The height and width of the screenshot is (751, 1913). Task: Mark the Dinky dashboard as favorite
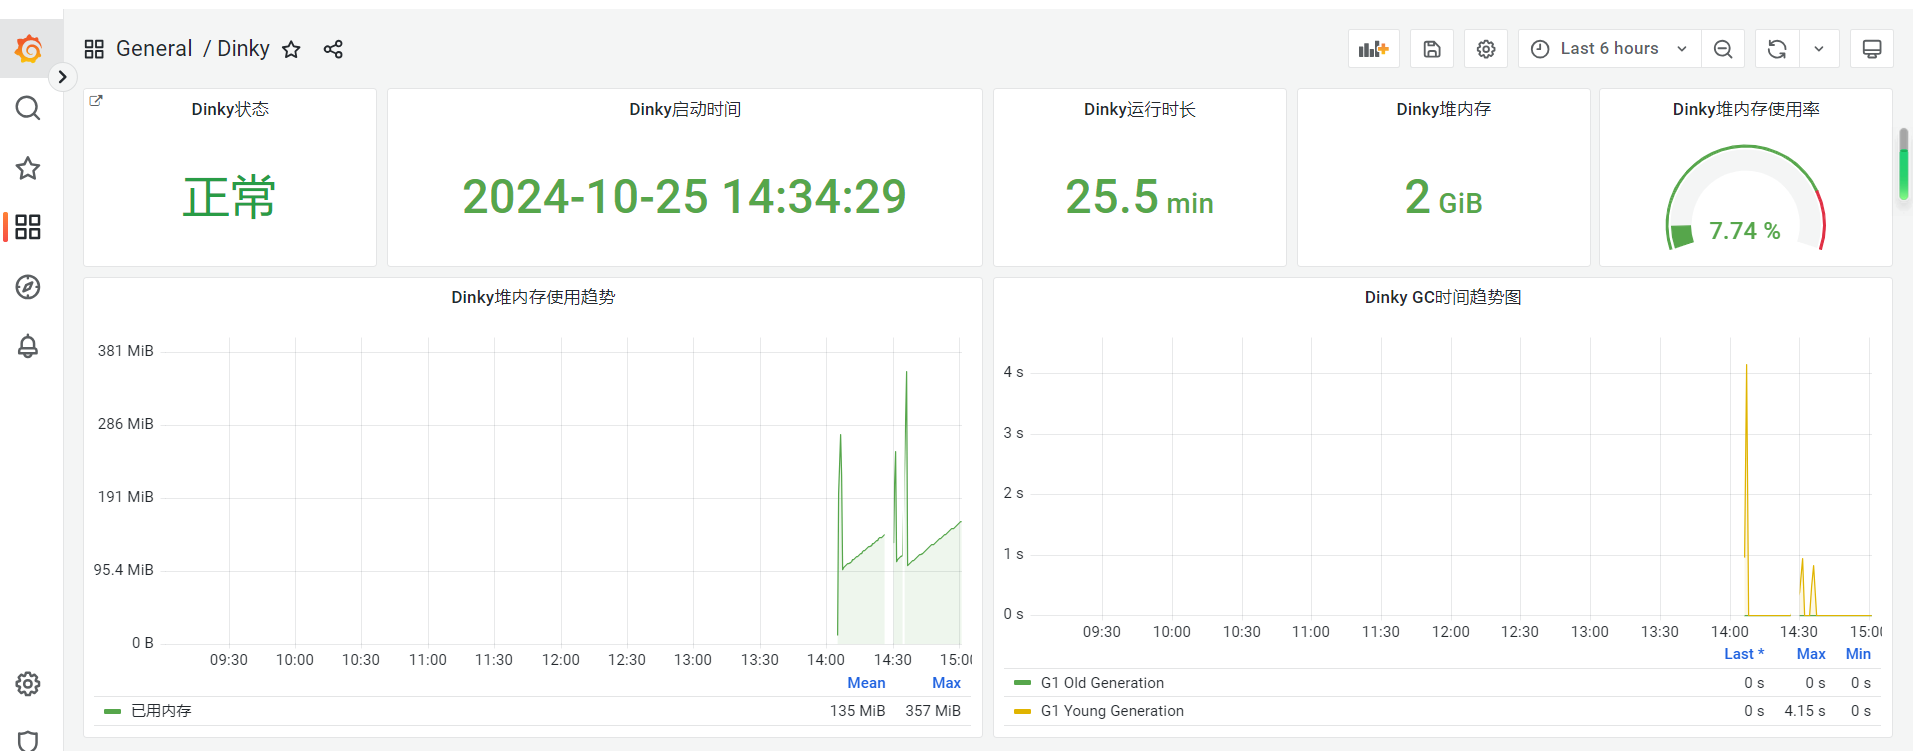coord(291,49)
